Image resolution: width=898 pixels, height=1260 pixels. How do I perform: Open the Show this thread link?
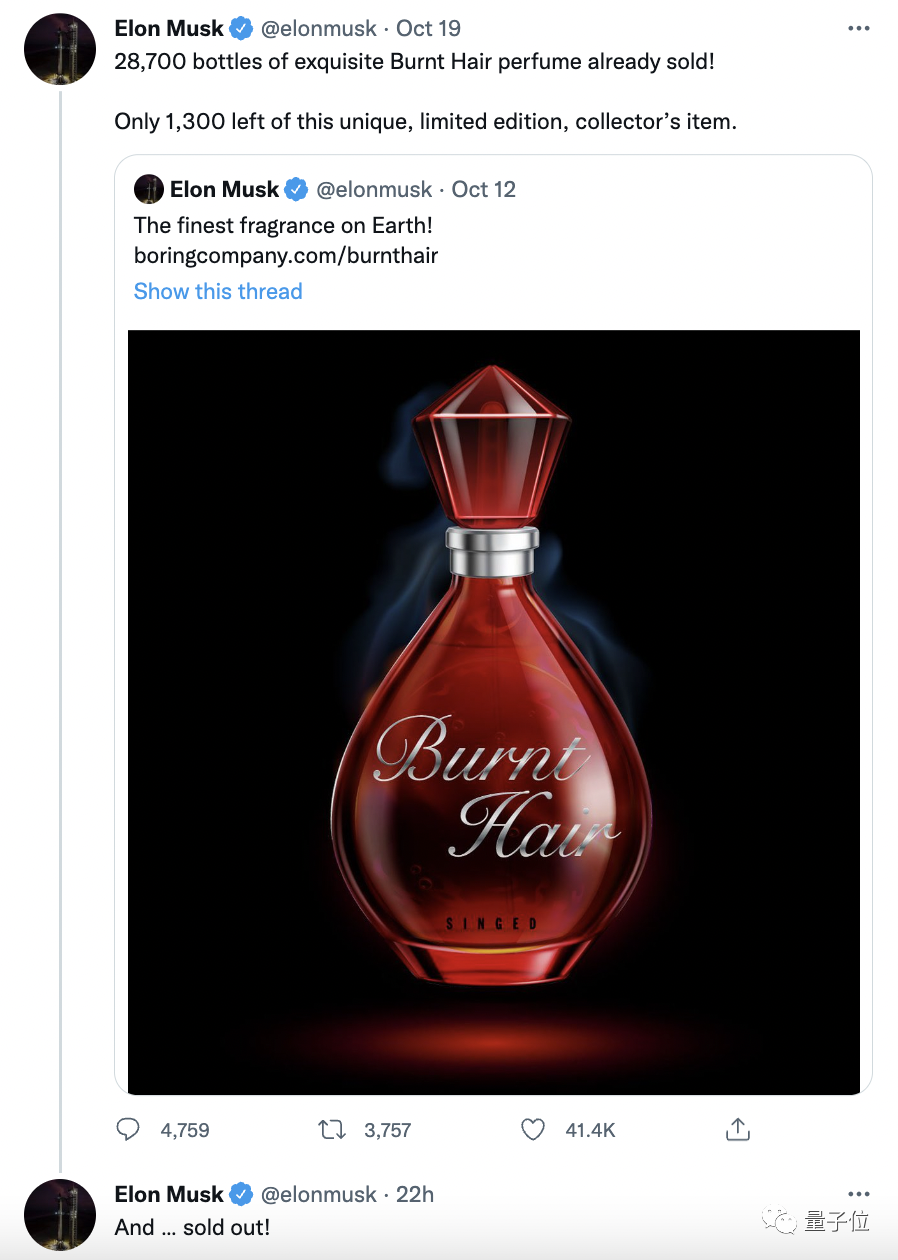(218, 291)
